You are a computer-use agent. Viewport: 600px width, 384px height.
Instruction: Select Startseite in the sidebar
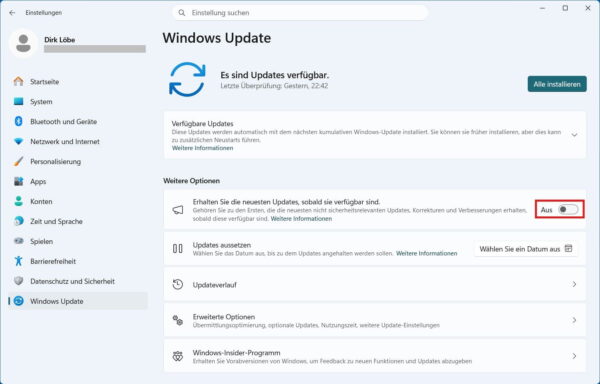pos(78,81)
